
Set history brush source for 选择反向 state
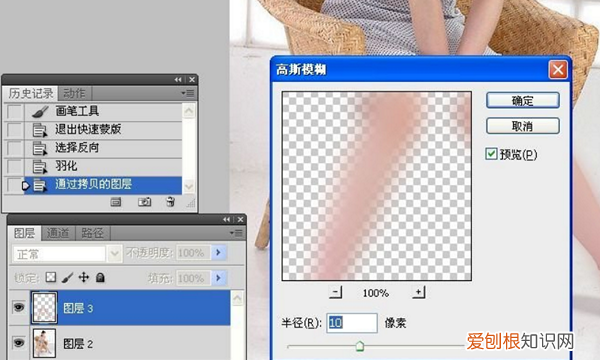[x=15, y=148]
